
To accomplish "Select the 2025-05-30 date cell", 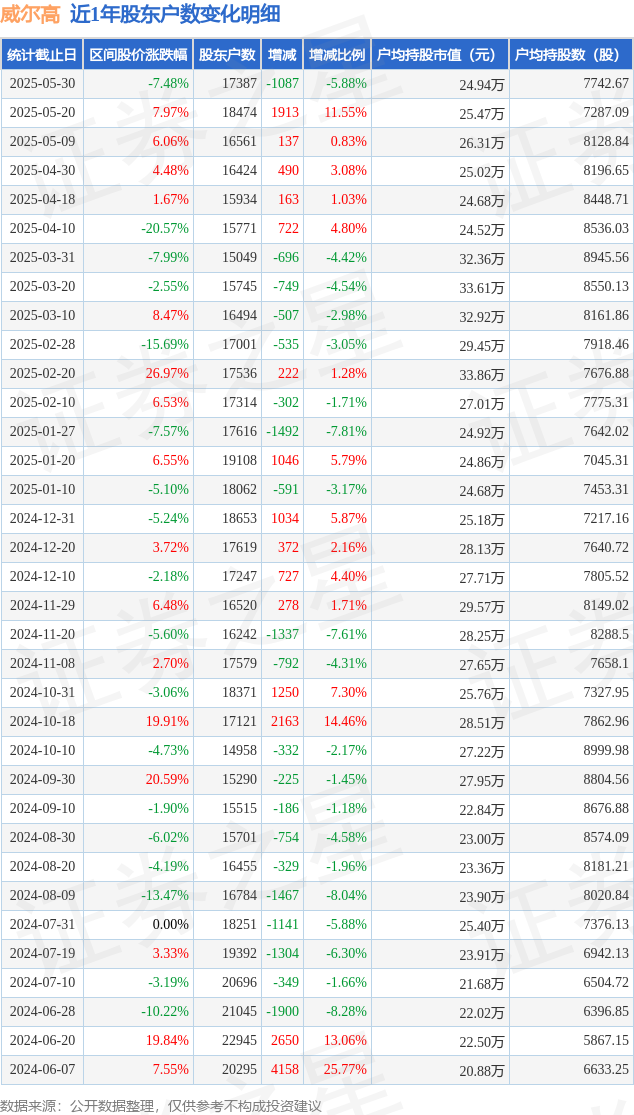I will pyautogui.click(x=42, y=84).
